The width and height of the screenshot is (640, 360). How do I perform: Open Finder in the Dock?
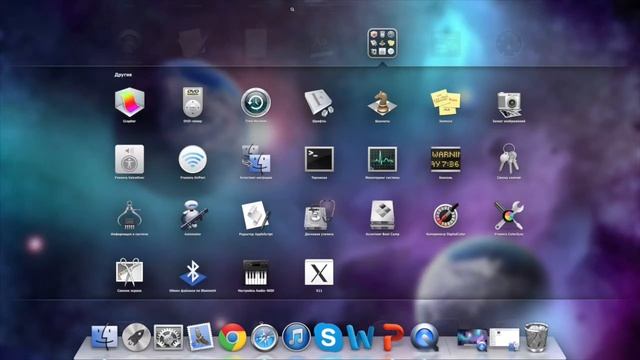pos(104,338)
